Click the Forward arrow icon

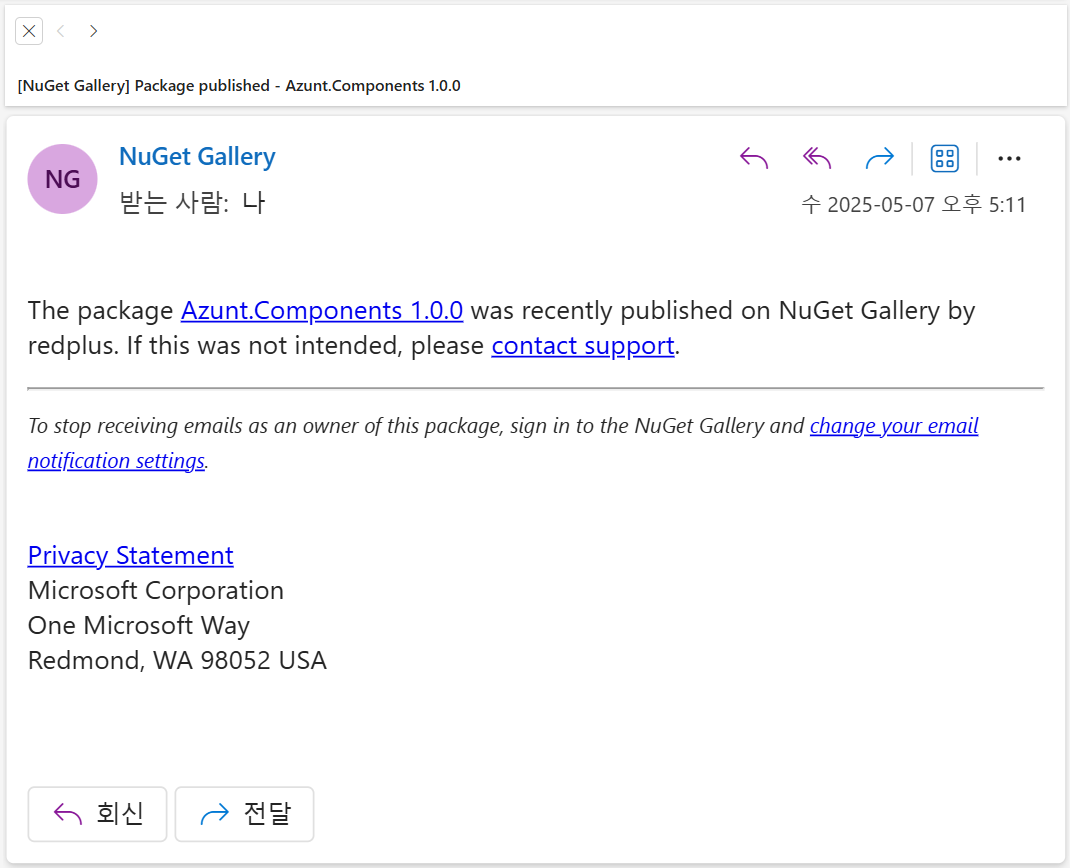click(x=879, y=158)
